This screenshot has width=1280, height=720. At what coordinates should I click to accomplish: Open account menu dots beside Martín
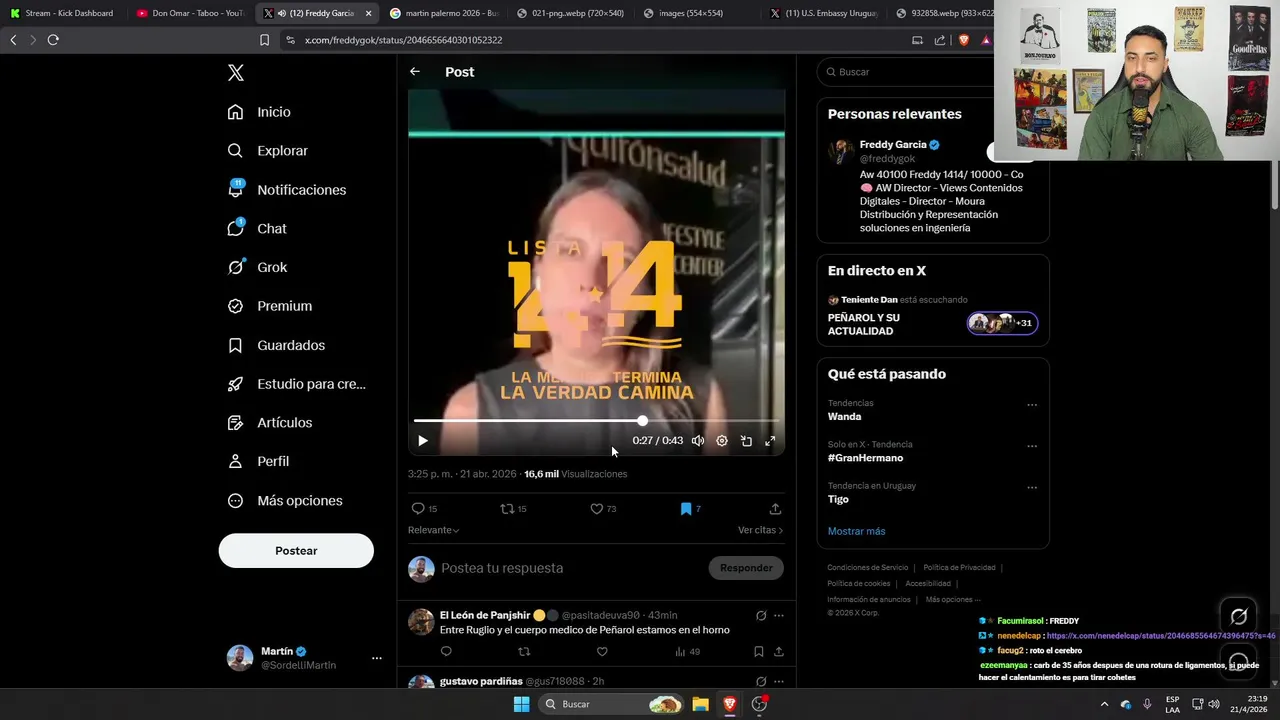[x=377, y=658]
